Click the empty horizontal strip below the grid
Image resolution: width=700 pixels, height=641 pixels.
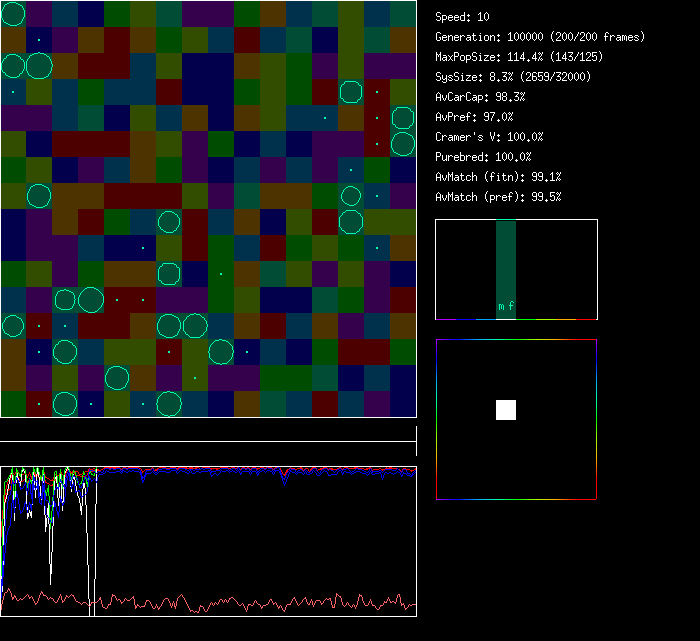pyautogui.click(x=208, y=433)
